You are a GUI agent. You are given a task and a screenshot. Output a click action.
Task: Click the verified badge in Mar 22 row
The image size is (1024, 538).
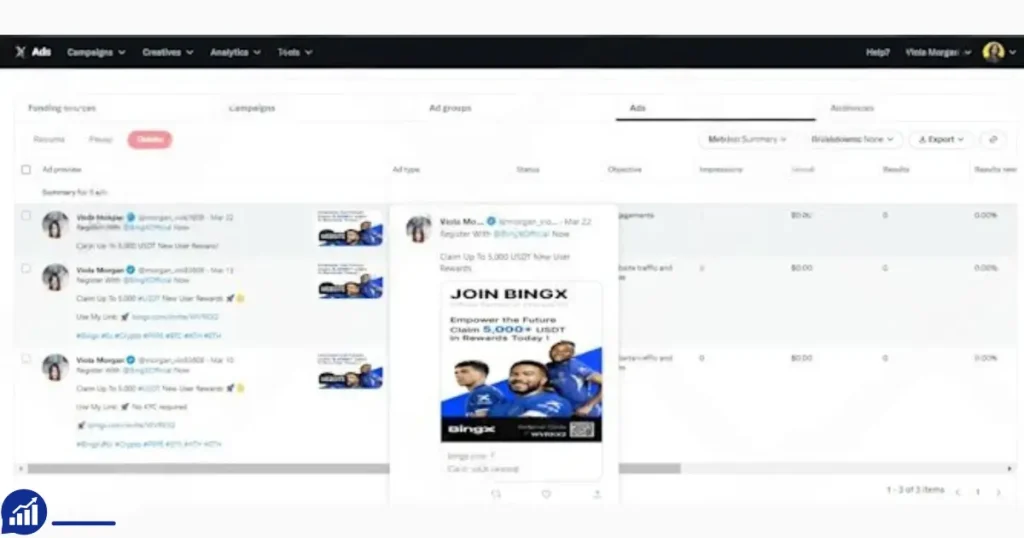point(131,217)
